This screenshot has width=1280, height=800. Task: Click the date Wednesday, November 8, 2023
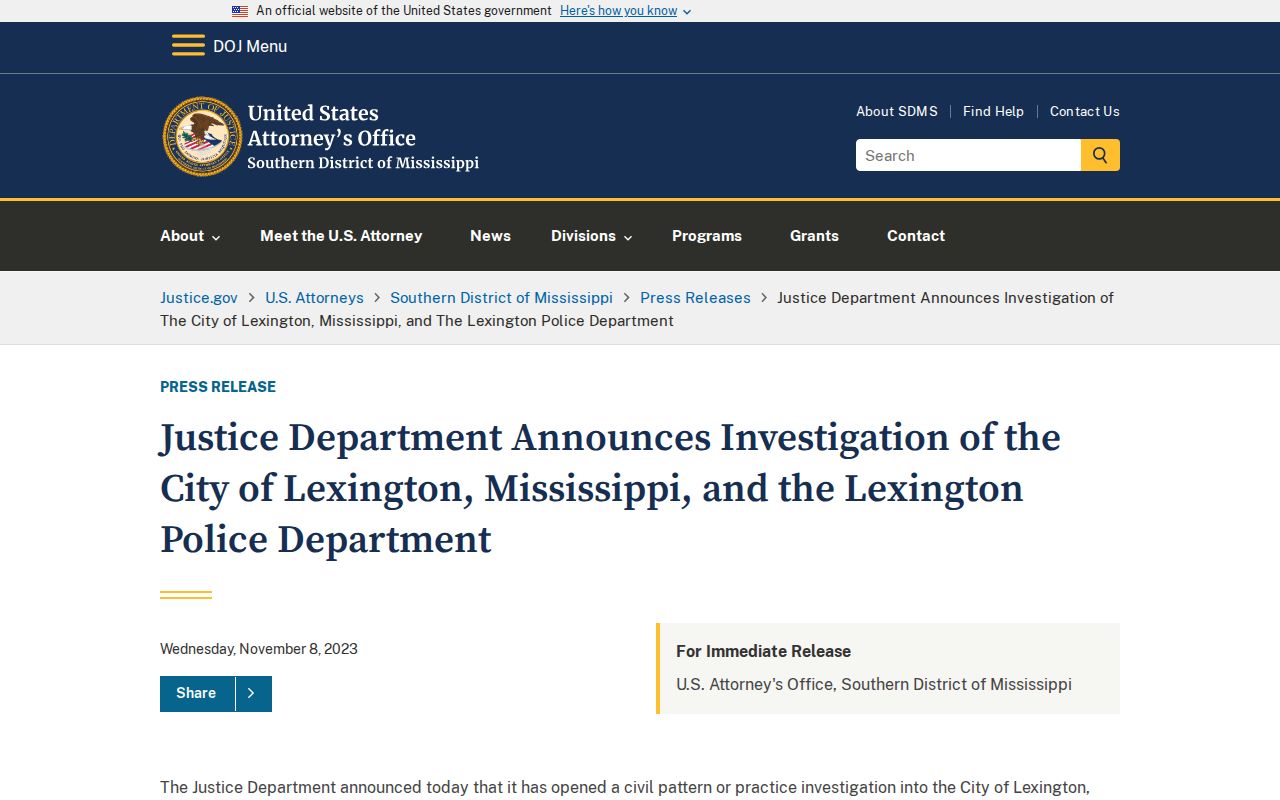point(259,649)
